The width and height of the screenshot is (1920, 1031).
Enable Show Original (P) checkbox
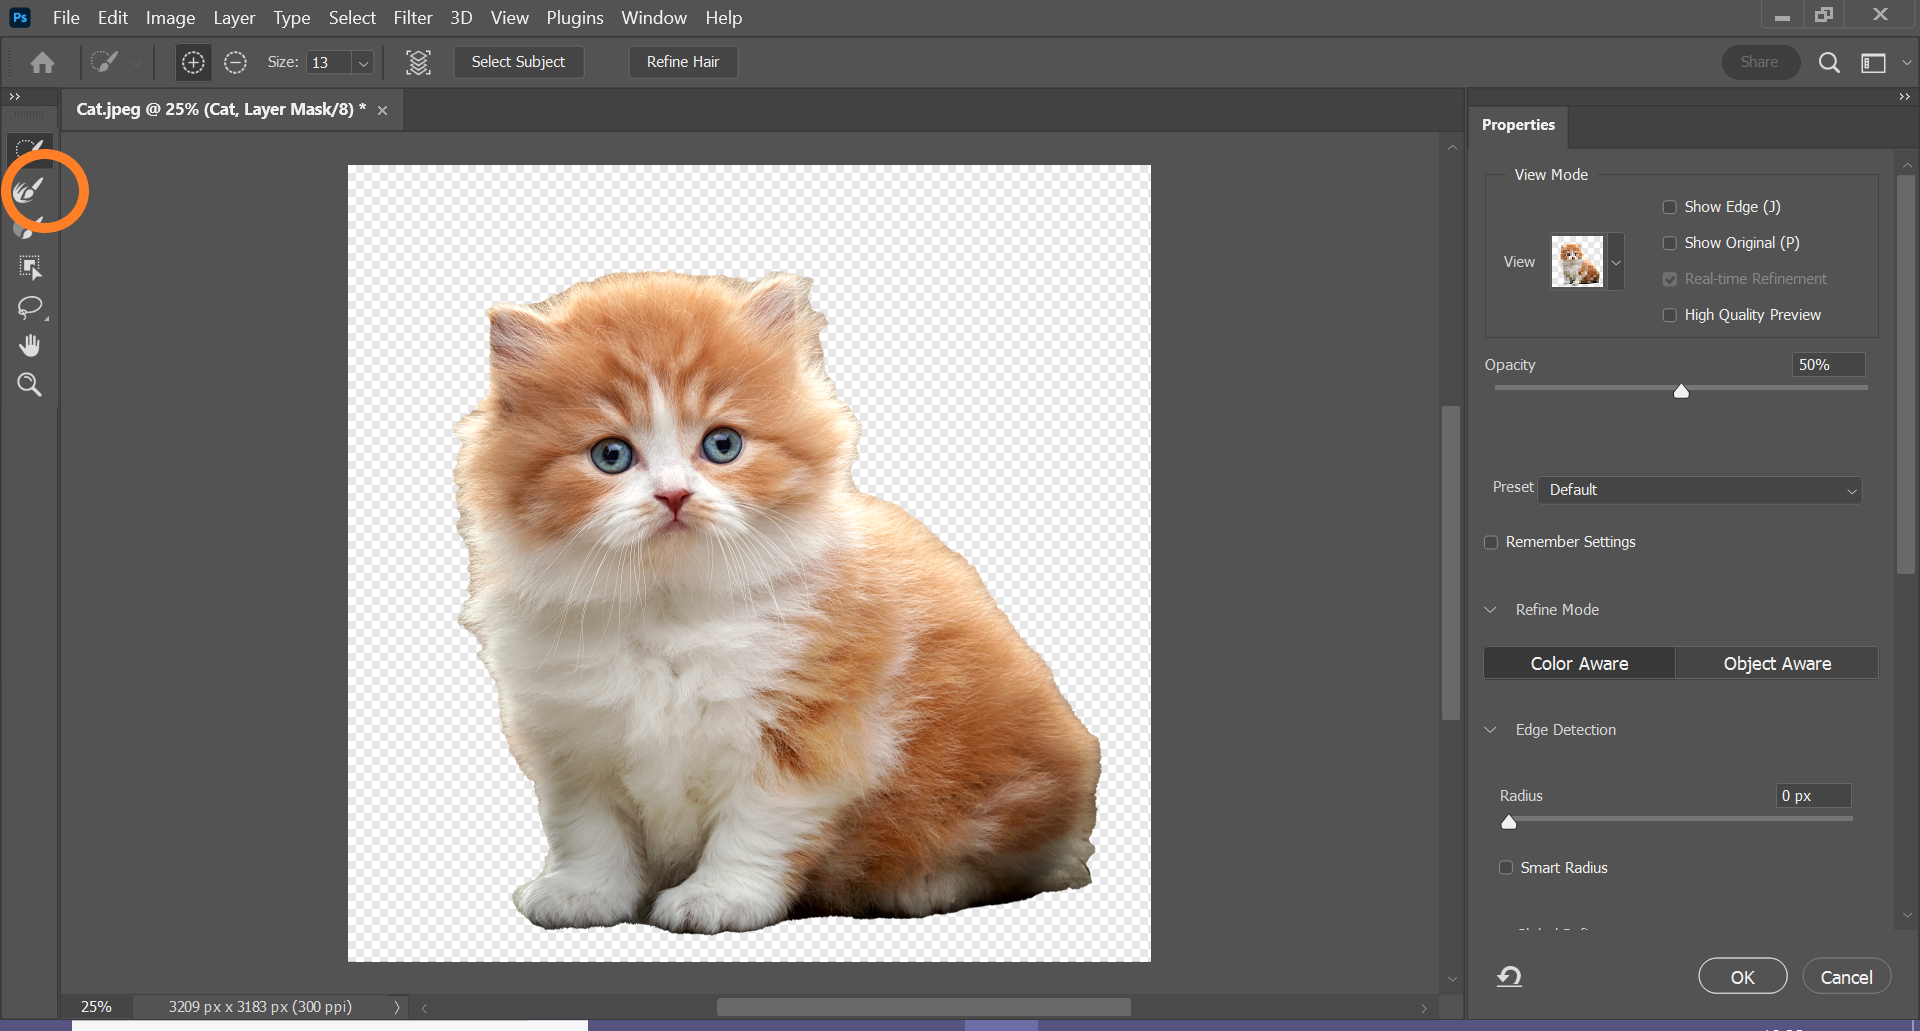(x=1669, y=243)
